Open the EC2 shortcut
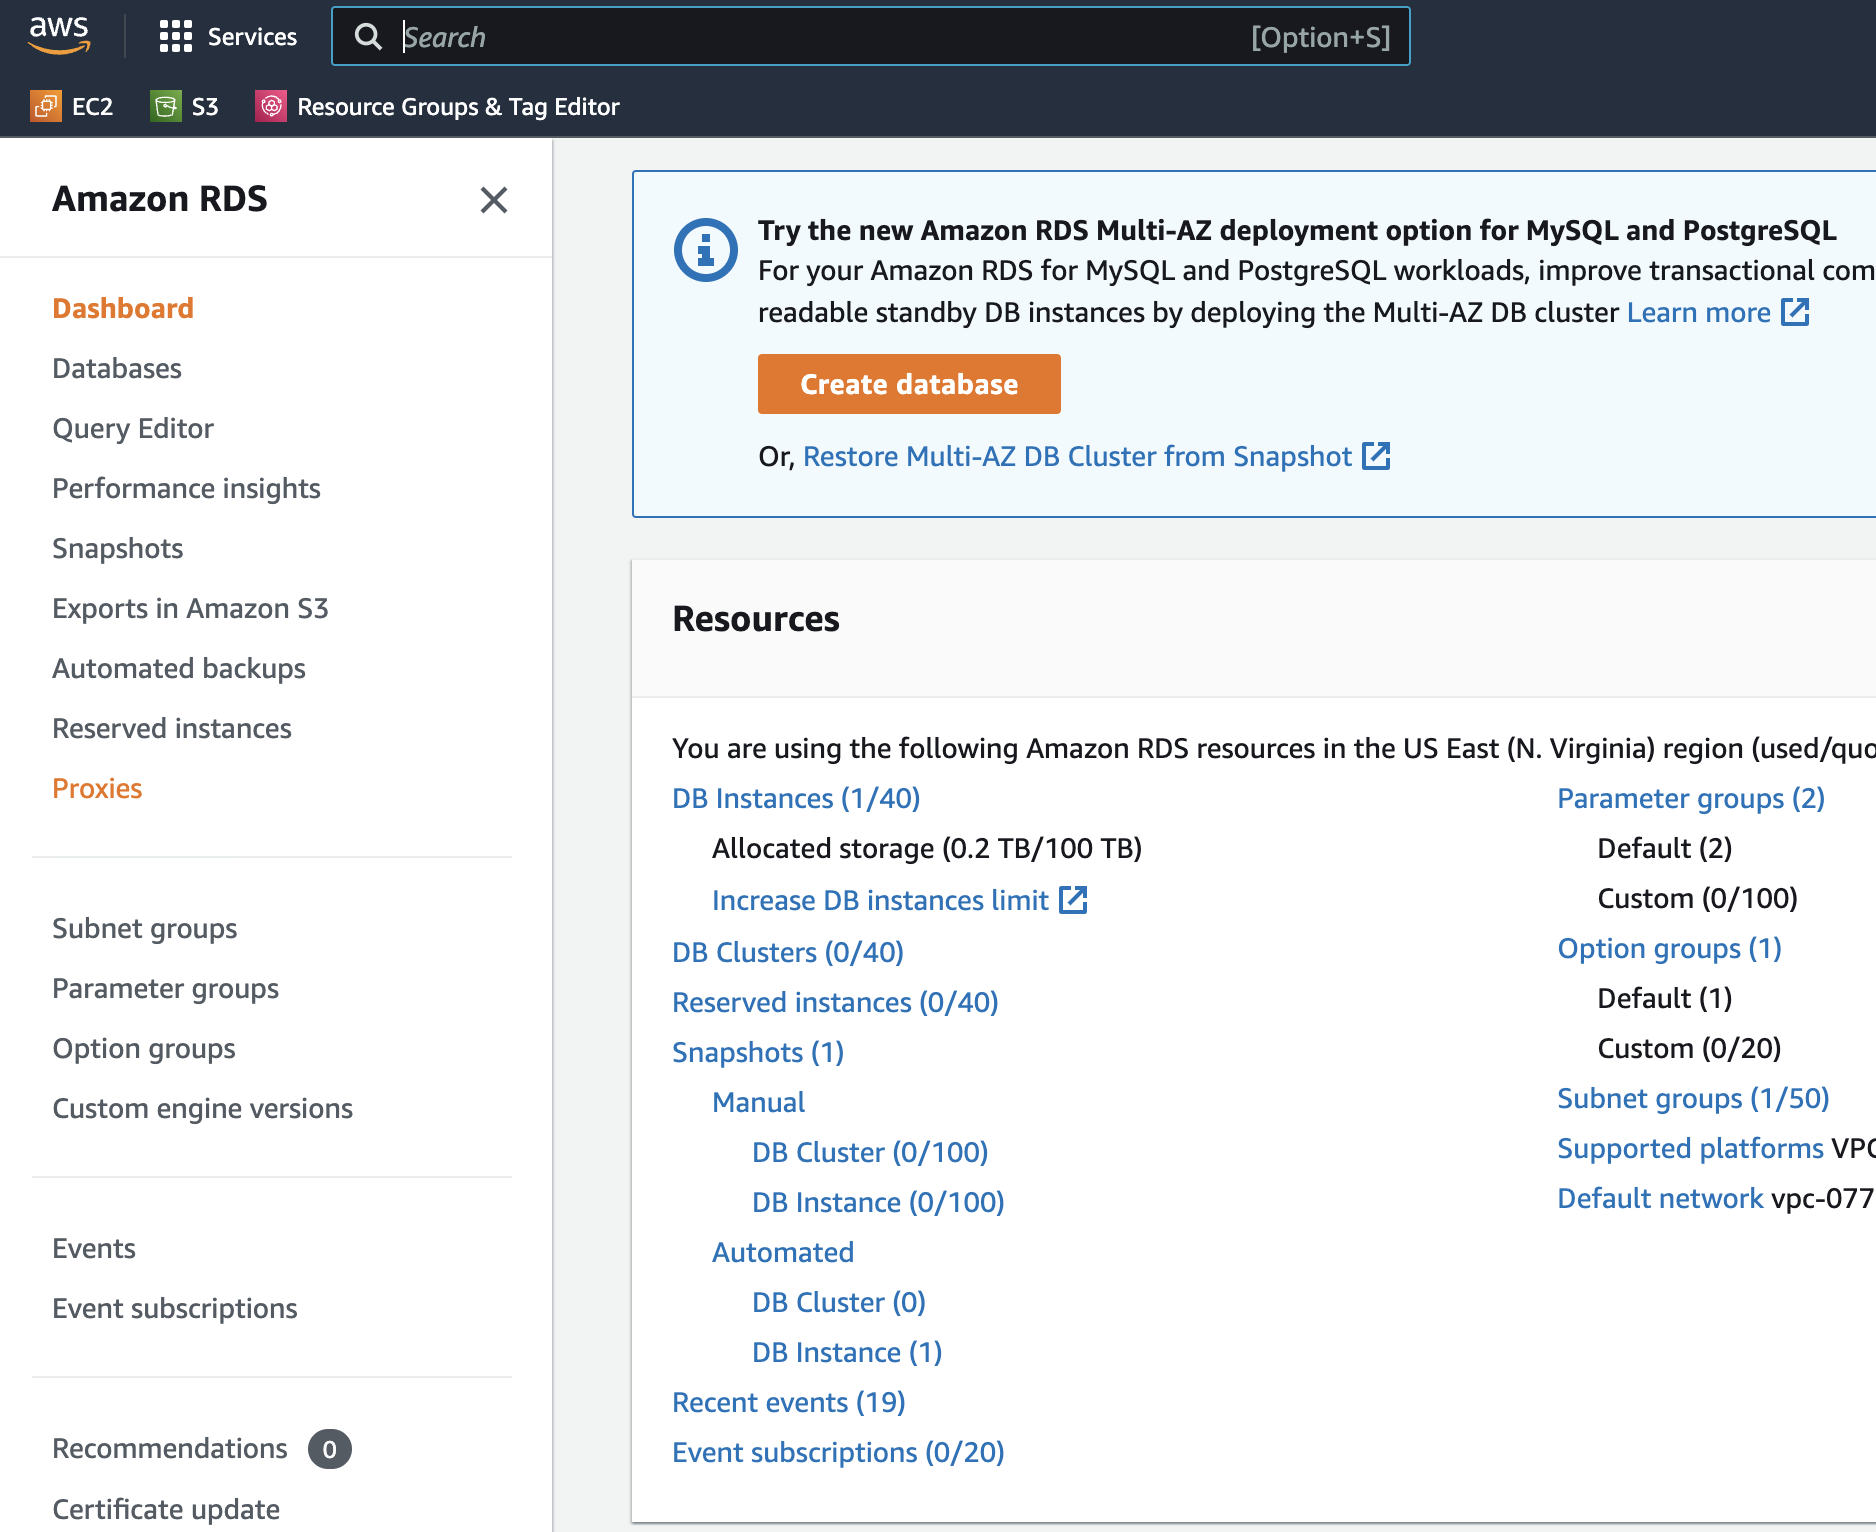Image resolution: width=1876 pixels, height=1532 pixels. (x=72, y=106)
